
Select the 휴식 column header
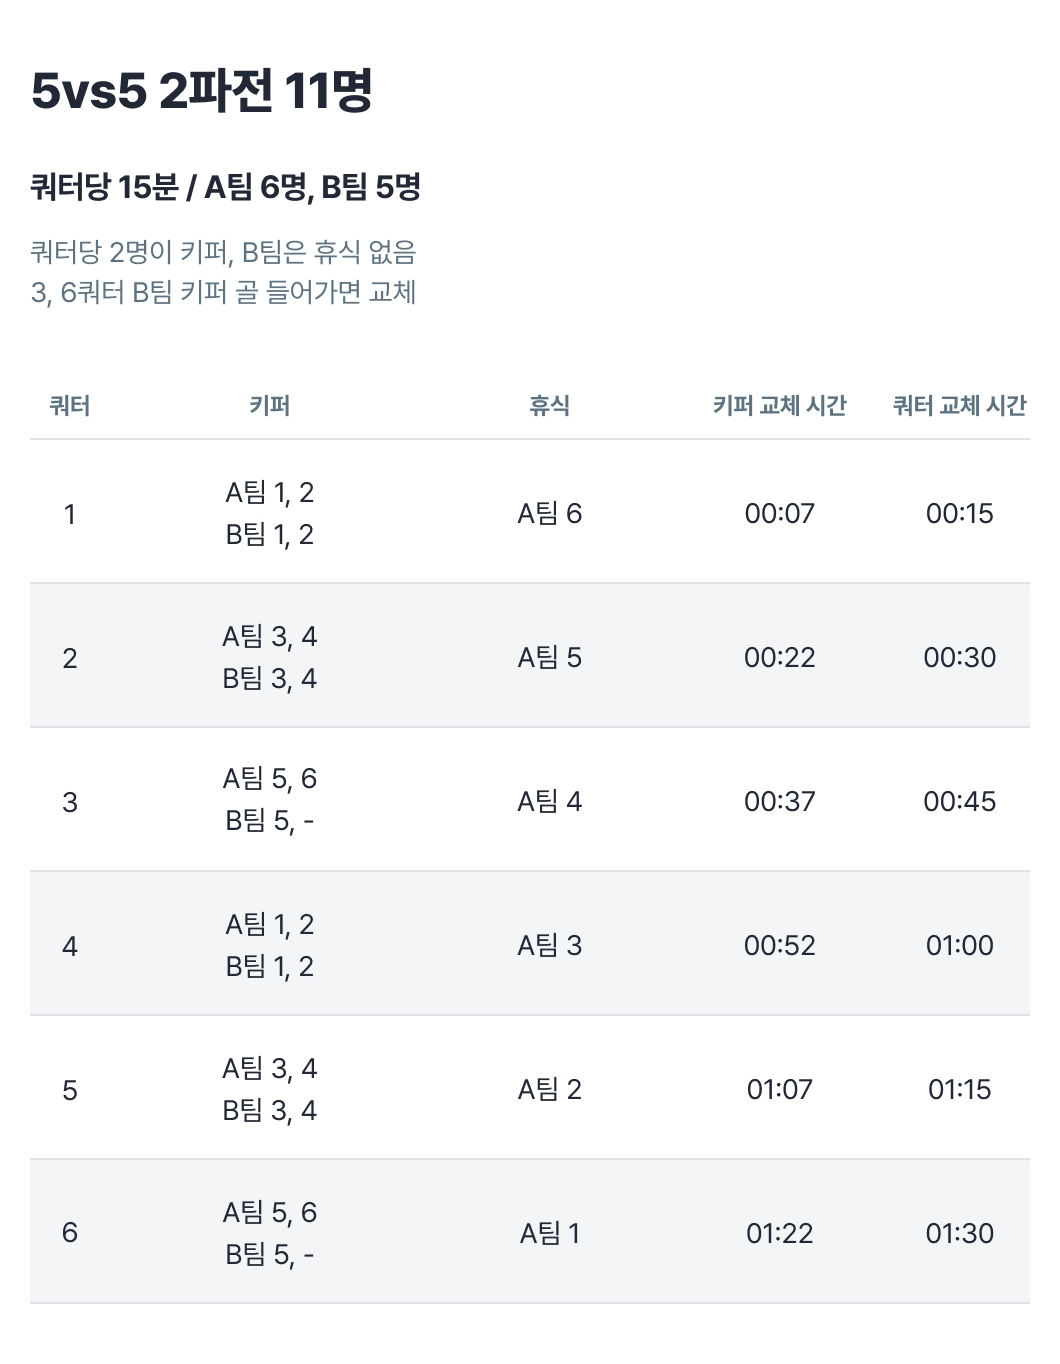[549, 405]
